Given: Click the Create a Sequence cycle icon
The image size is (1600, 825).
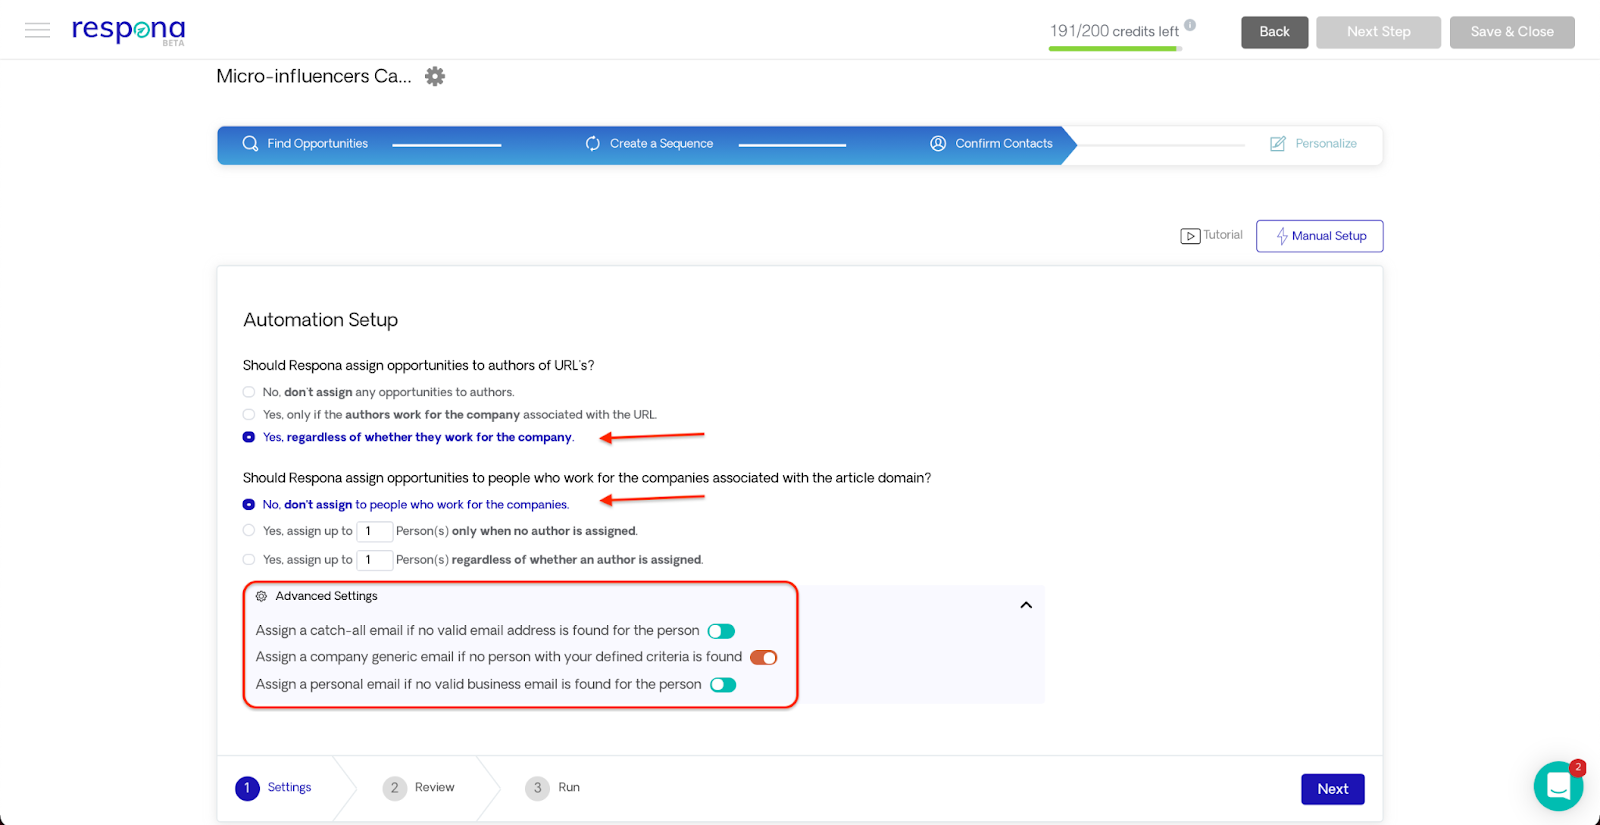Looking at the screenshot, I should click(x=593, y=144).
